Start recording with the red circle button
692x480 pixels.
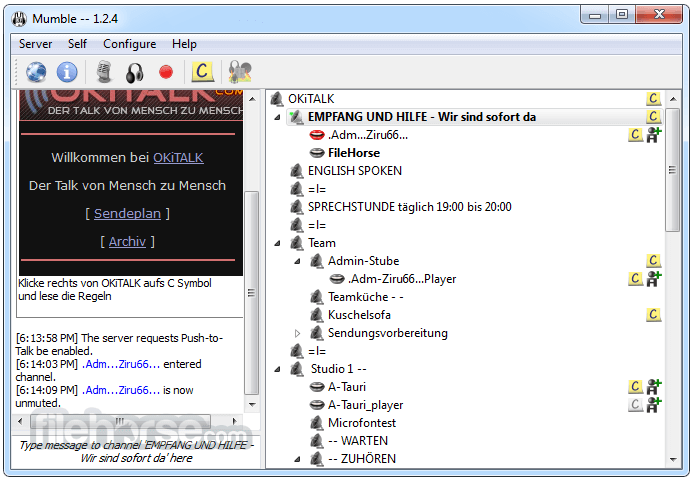(166, 72)
